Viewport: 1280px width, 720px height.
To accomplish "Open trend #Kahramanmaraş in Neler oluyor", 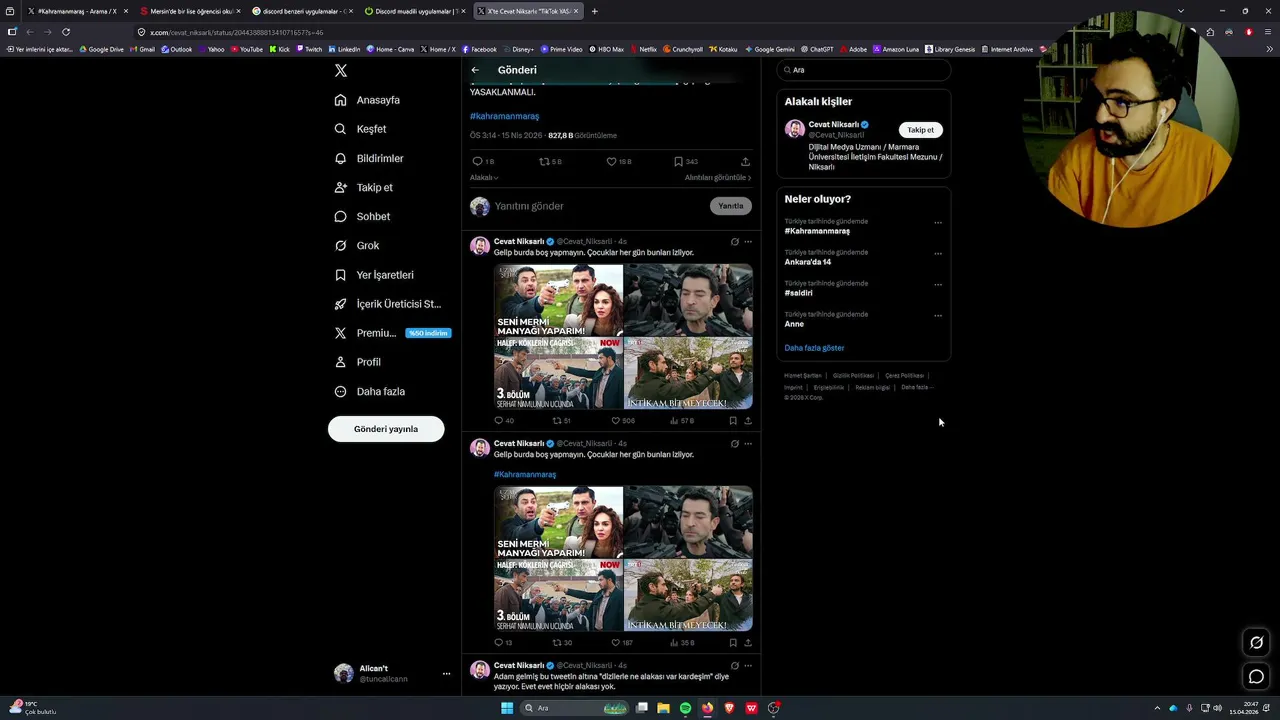I will coord(817,231).
